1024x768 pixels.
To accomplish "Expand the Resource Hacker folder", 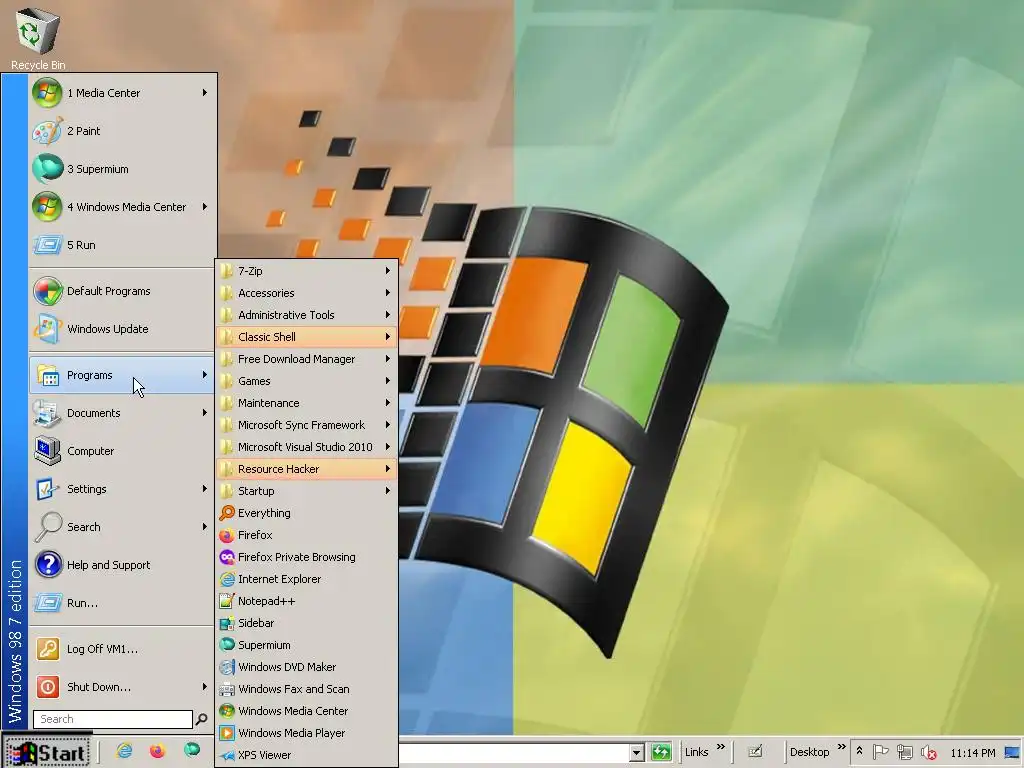I will click(306, 469).
